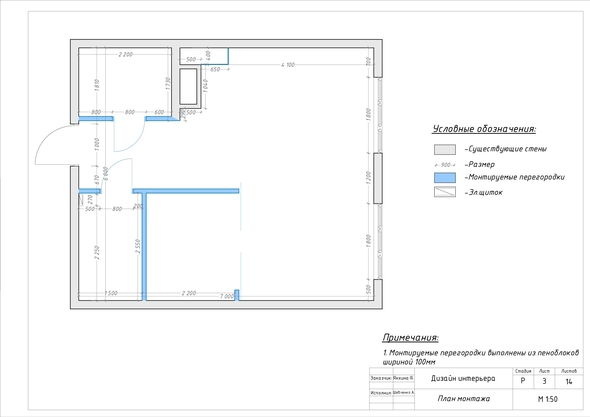Select the Монтируемые перегородки legend text

pos(515,177)
